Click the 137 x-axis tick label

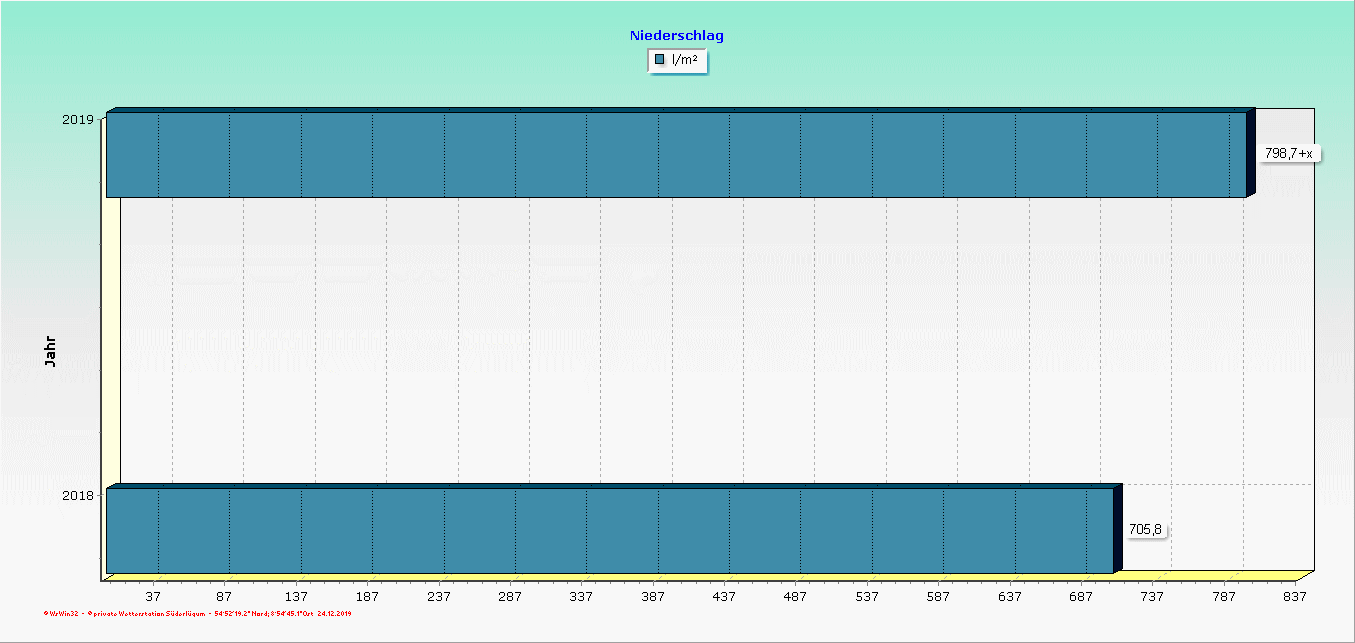pos(296,596)
